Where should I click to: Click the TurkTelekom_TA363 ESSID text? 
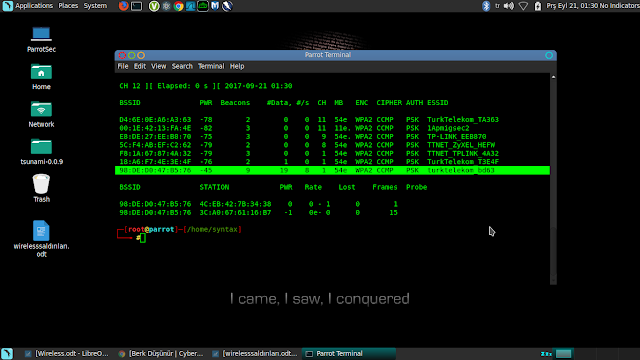[463, 120]
